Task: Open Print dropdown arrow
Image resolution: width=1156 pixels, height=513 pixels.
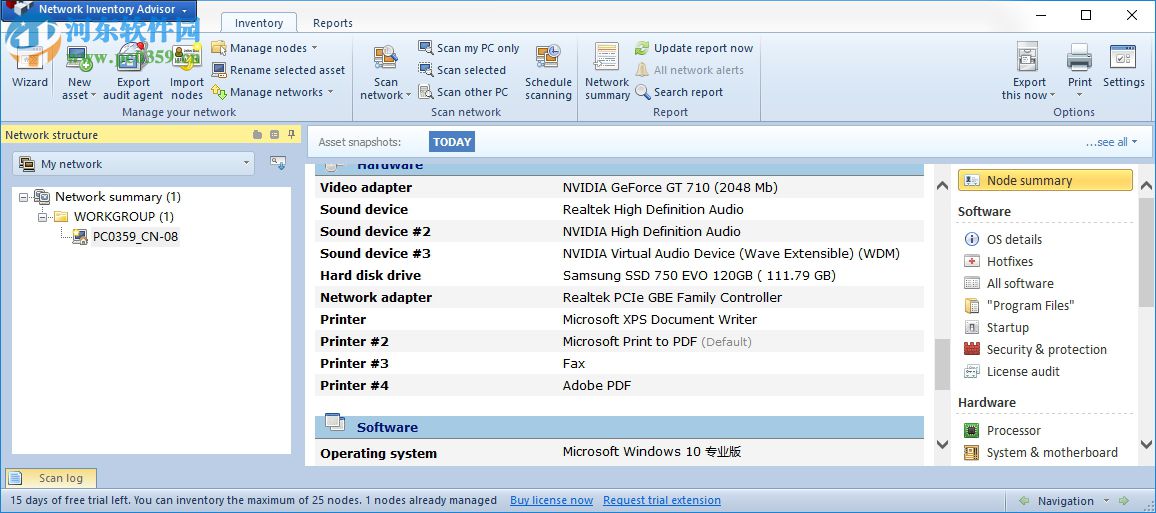Action: coord(1079,95)
